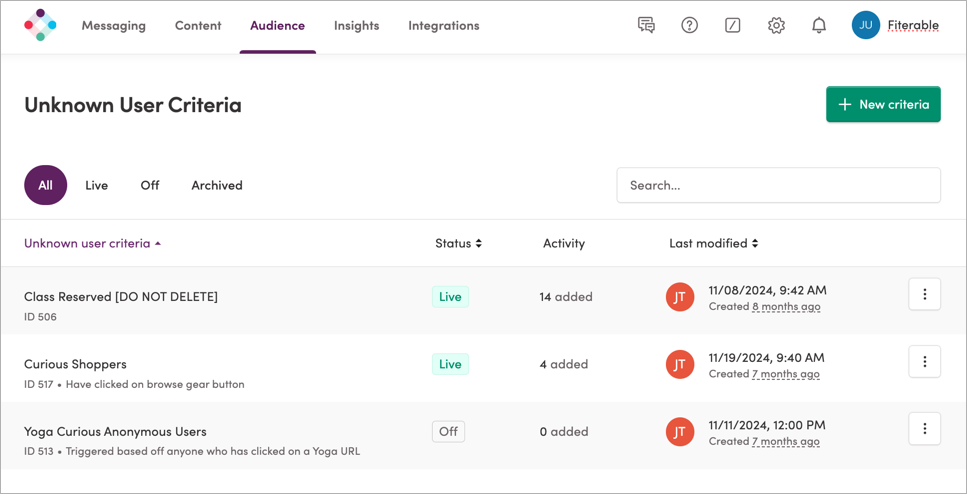Open the Audience menu
This screenshot has width=967, height=494.
[x=278, y=26]
